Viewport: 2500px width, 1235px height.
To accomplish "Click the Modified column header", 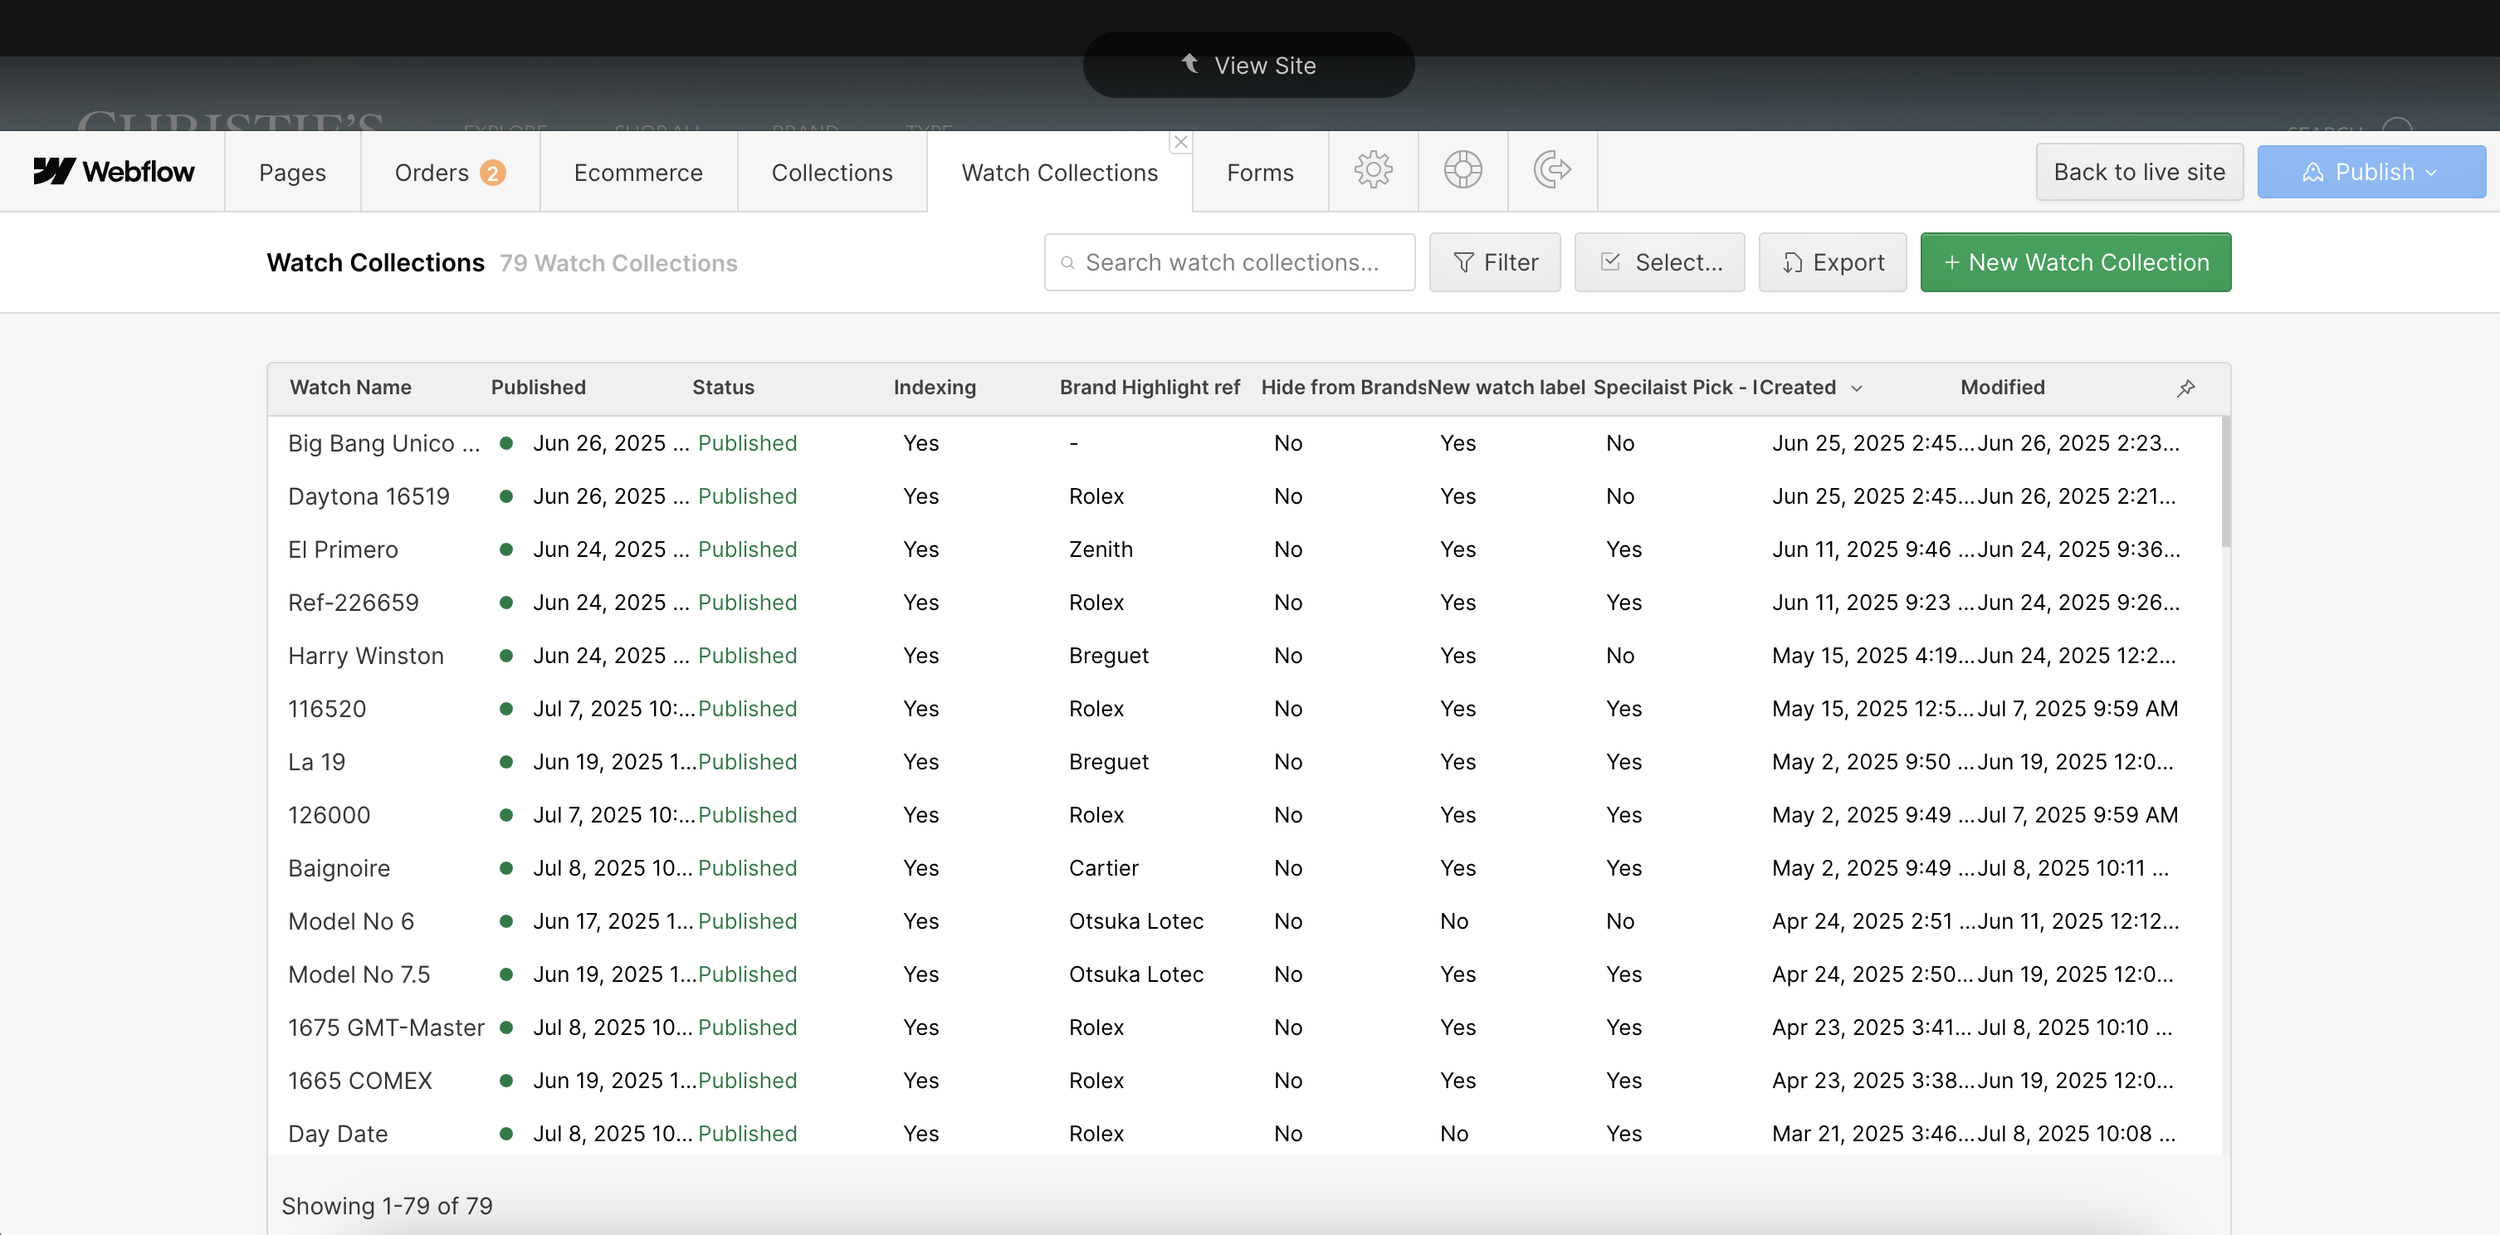I will coord(2002,388).
